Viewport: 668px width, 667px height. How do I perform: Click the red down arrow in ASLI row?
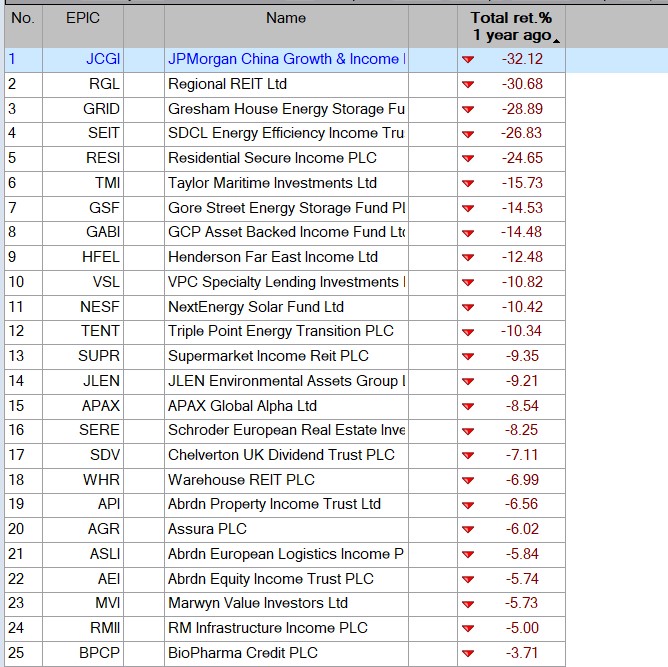468,555
